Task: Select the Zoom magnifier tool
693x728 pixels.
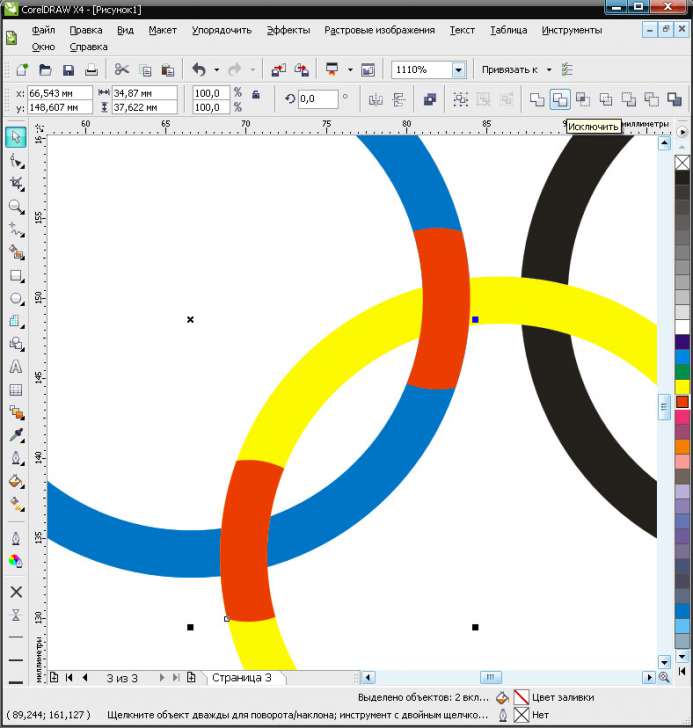Action: [16, 207]
